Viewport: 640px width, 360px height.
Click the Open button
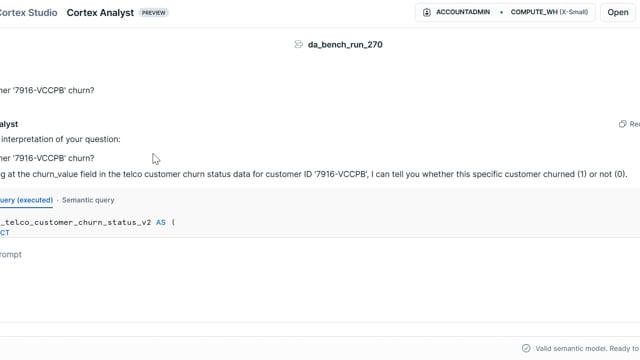[x=618, y=12]
